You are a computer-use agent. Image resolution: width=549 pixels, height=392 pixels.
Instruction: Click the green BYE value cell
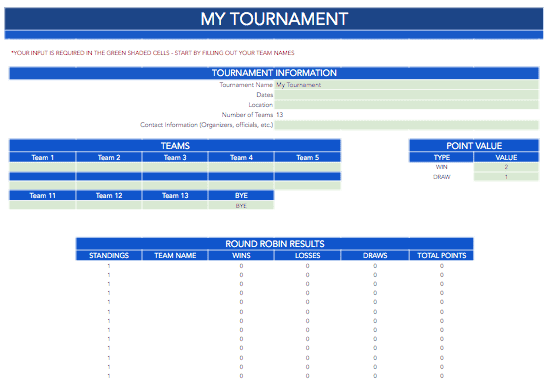pos(241,205)
